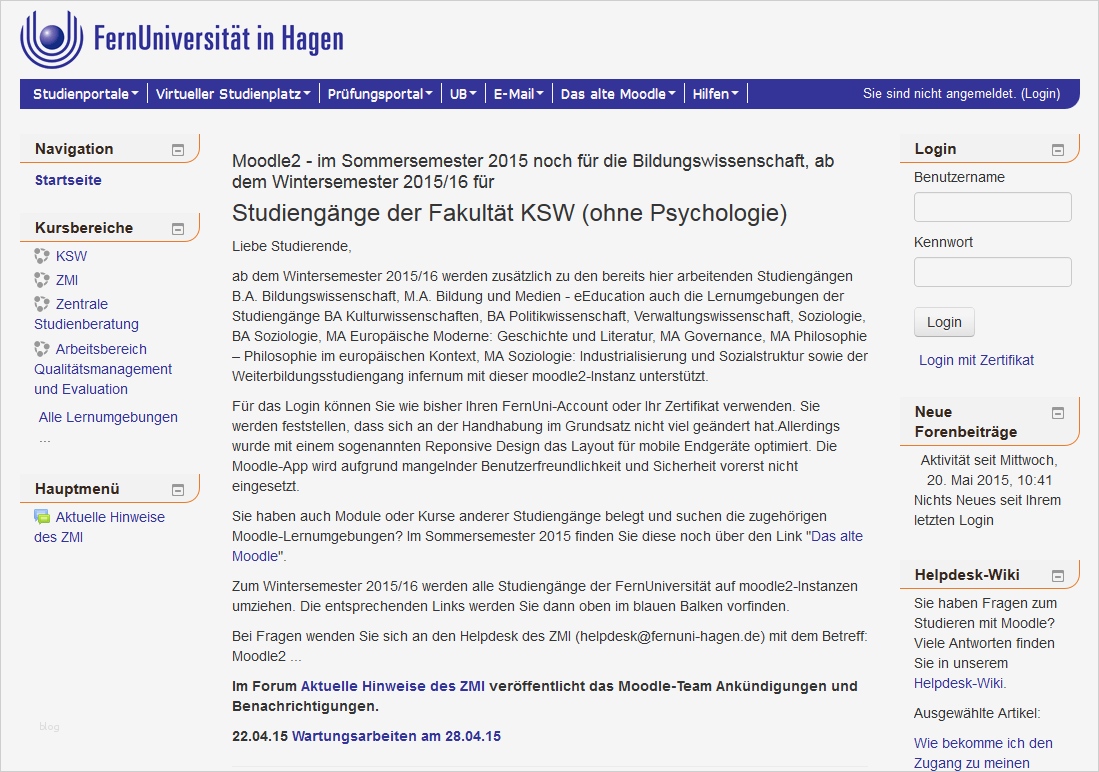The height and width of the screenshot is (772, 1099).
Task: Click the Zentrale Studienberatung category icon
Action: point(42,304)
